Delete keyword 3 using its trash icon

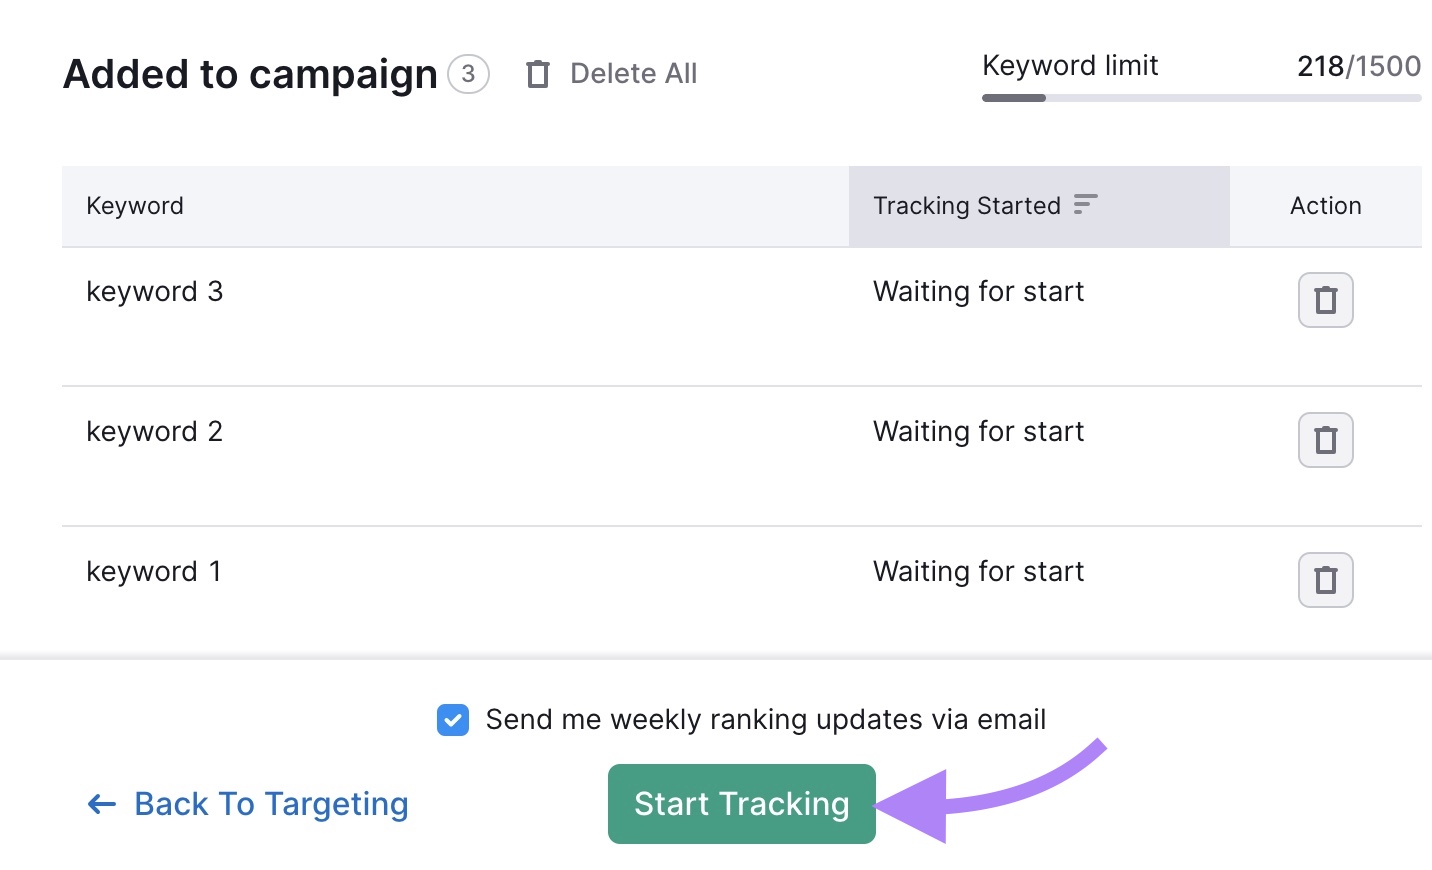tap(1325, 299)
